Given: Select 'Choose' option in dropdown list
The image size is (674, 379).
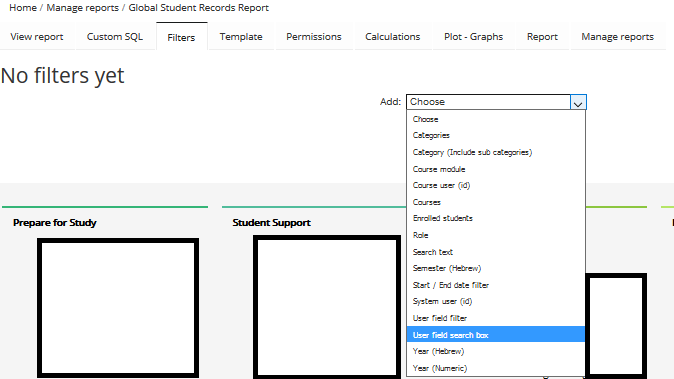Looking at the screenshot, I should click(496, 119).
